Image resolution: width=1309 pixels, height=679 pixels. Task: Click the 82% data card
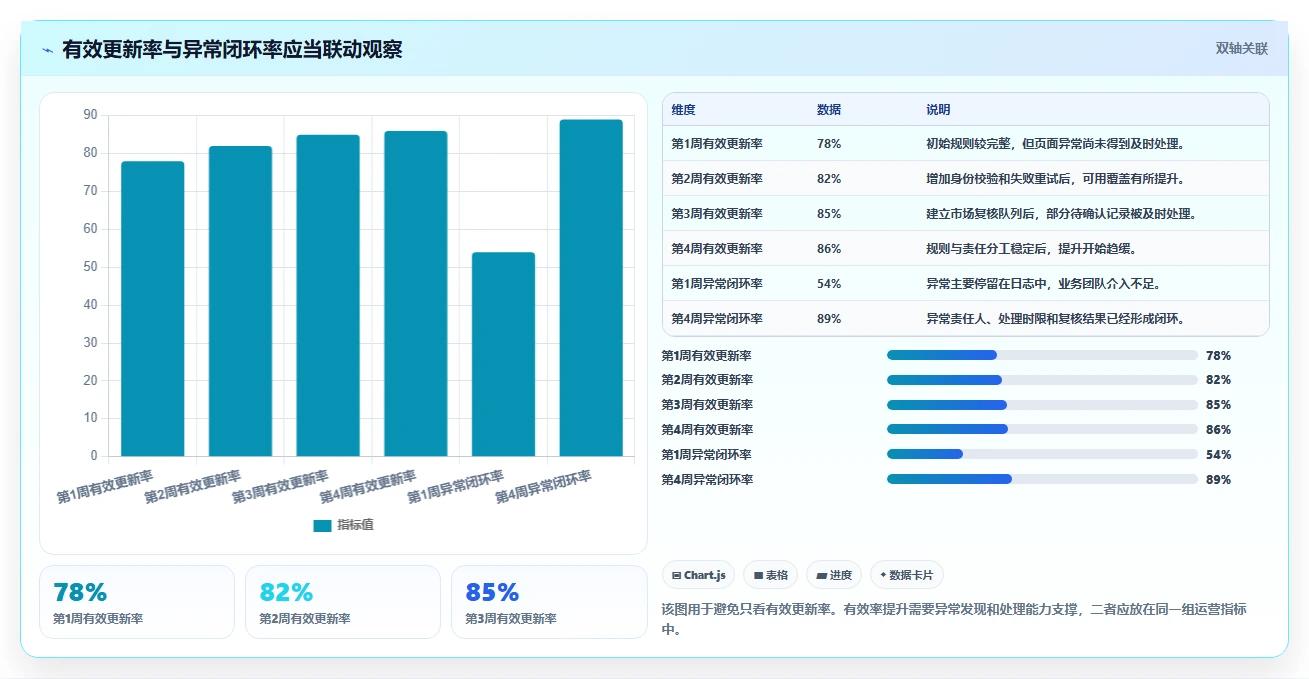coord(343,602)
